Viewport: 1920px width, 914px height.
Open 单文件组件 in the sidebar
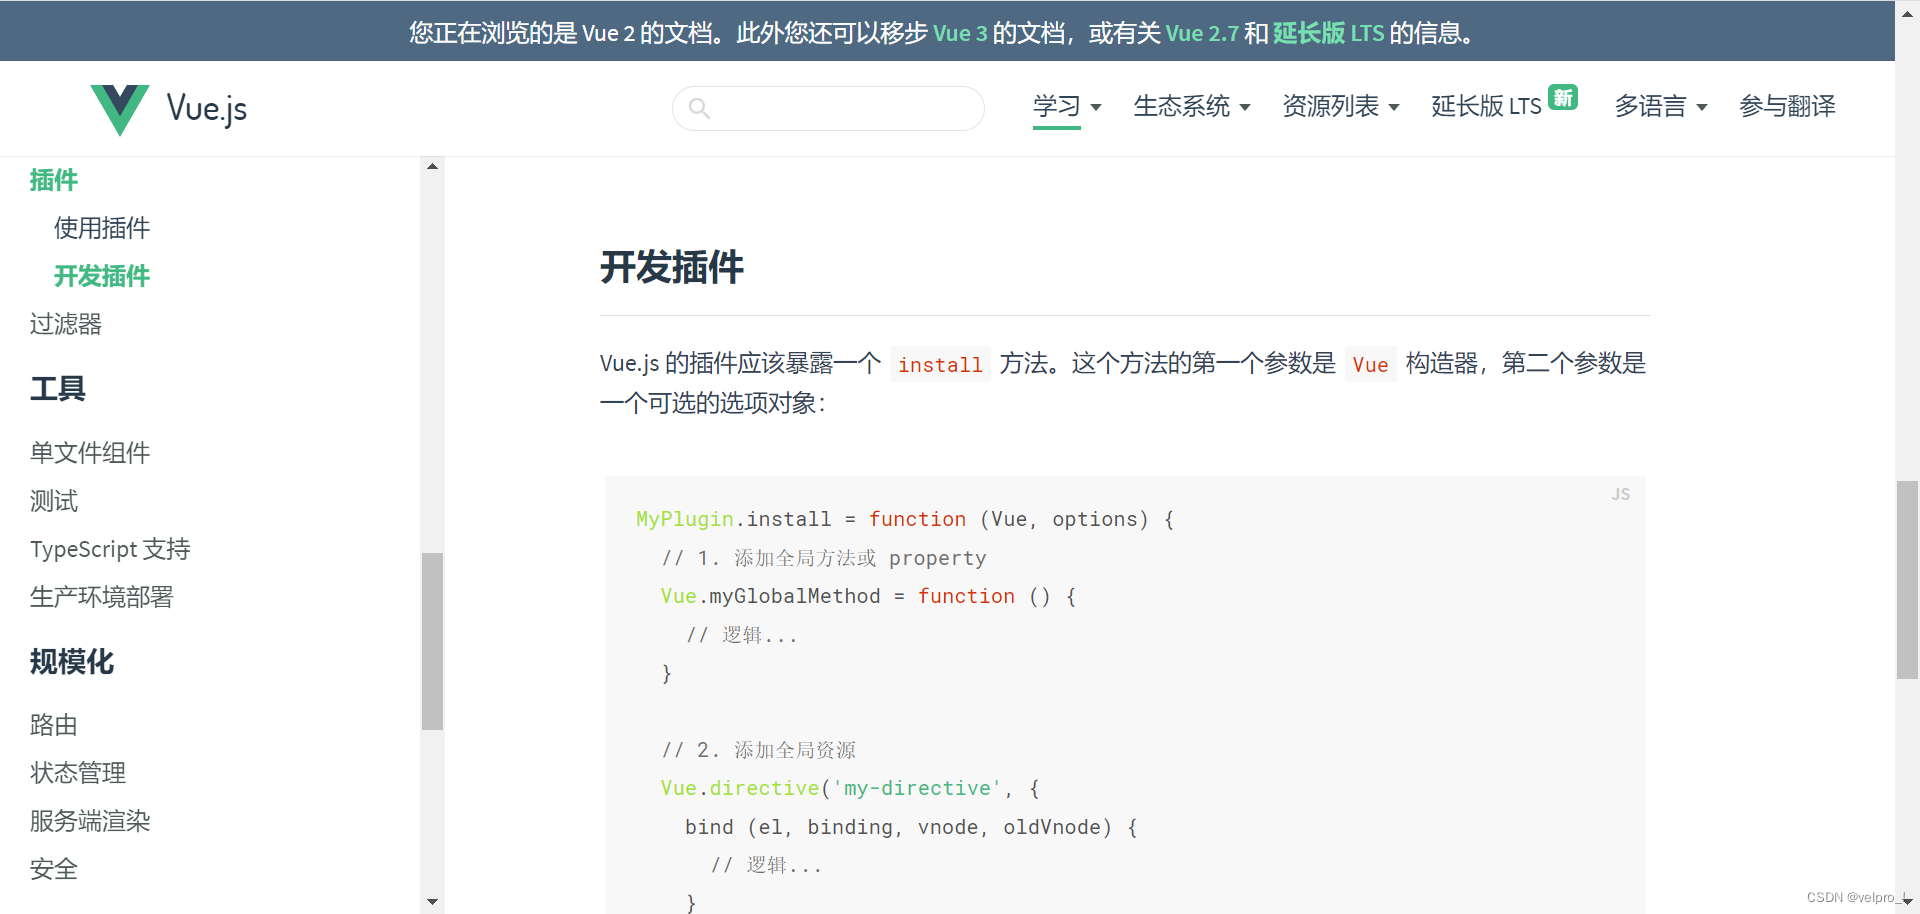(90, 453)
